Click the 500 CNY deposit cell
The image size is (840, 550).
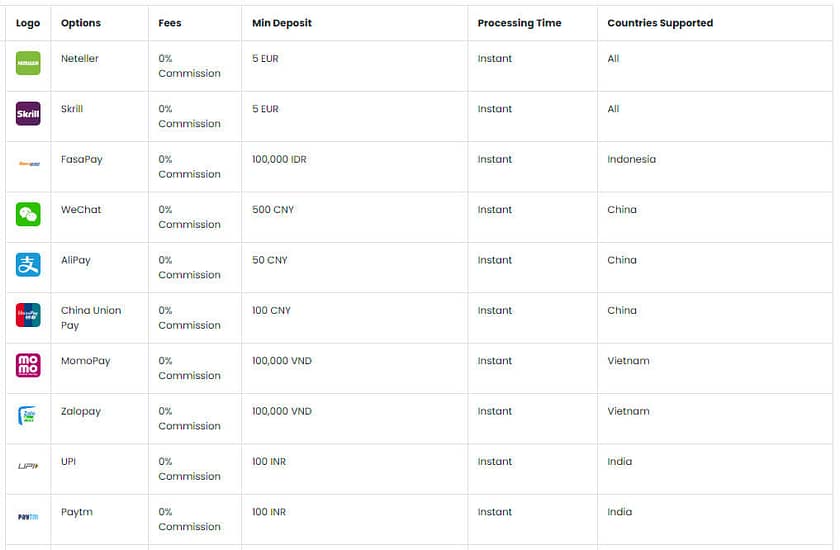click(x=273, y=210)
